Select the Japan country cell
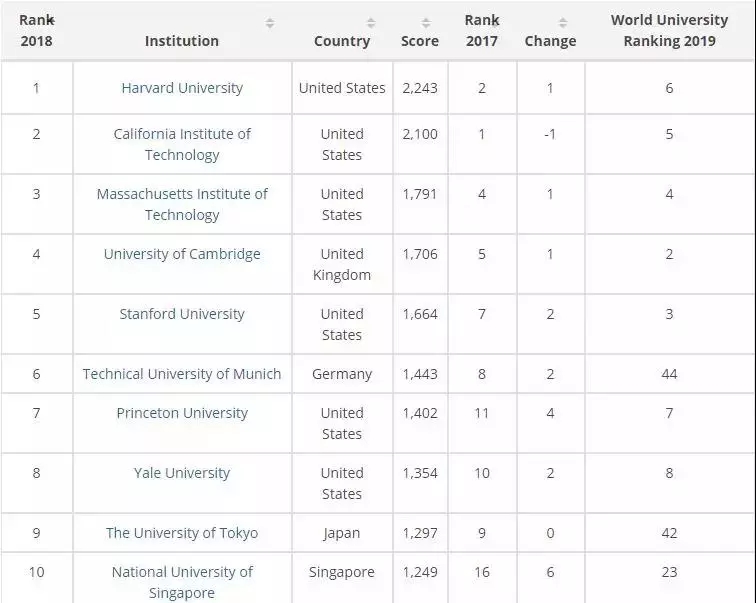756x603 pixels. (342, 533)
